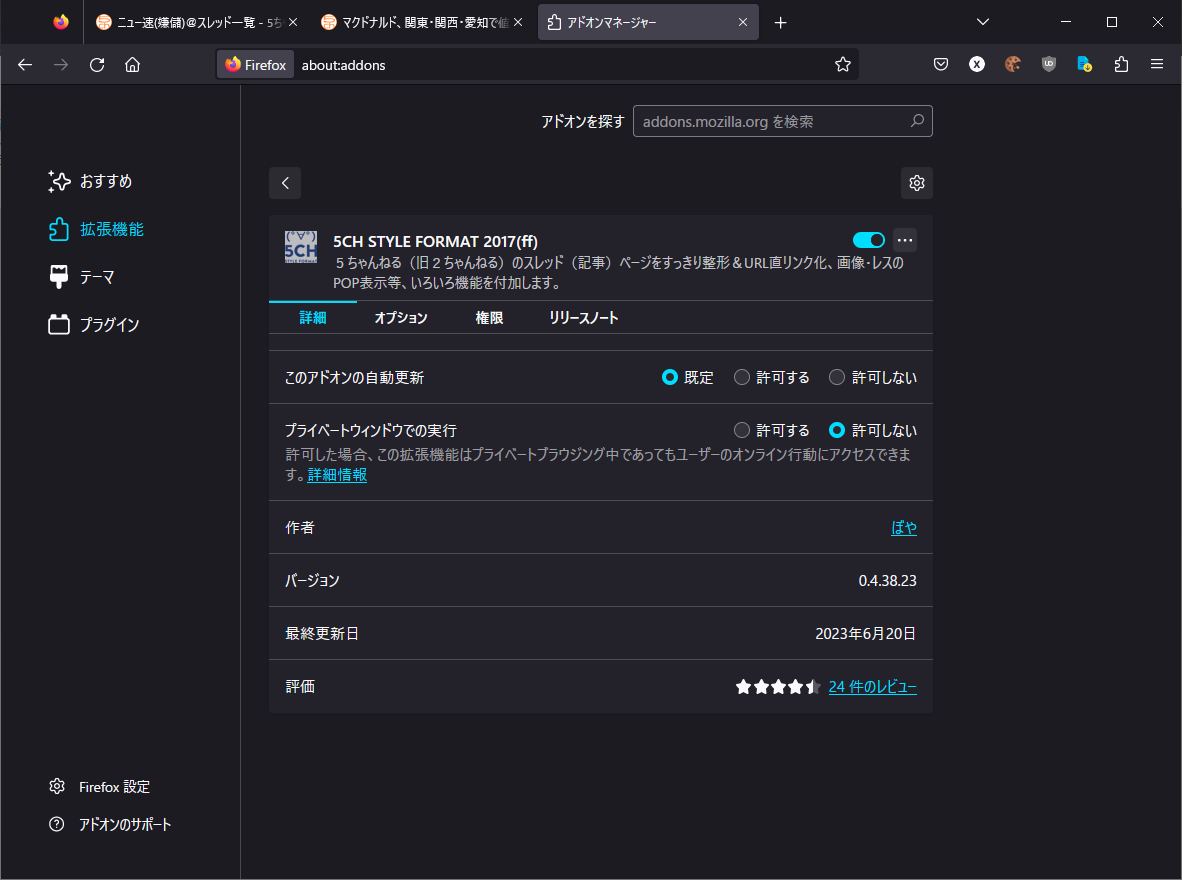Click the date 2023年6月20日
The image size is (1182, 880).
(865, 633)
